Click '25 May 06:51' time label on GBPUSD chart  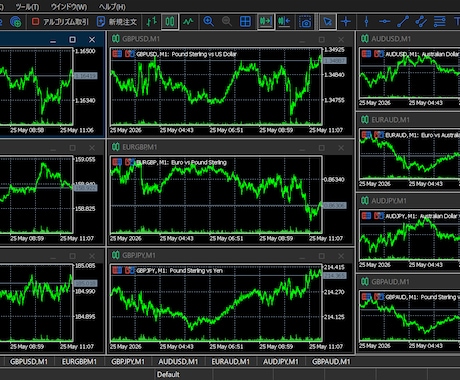tap(226, 130)
